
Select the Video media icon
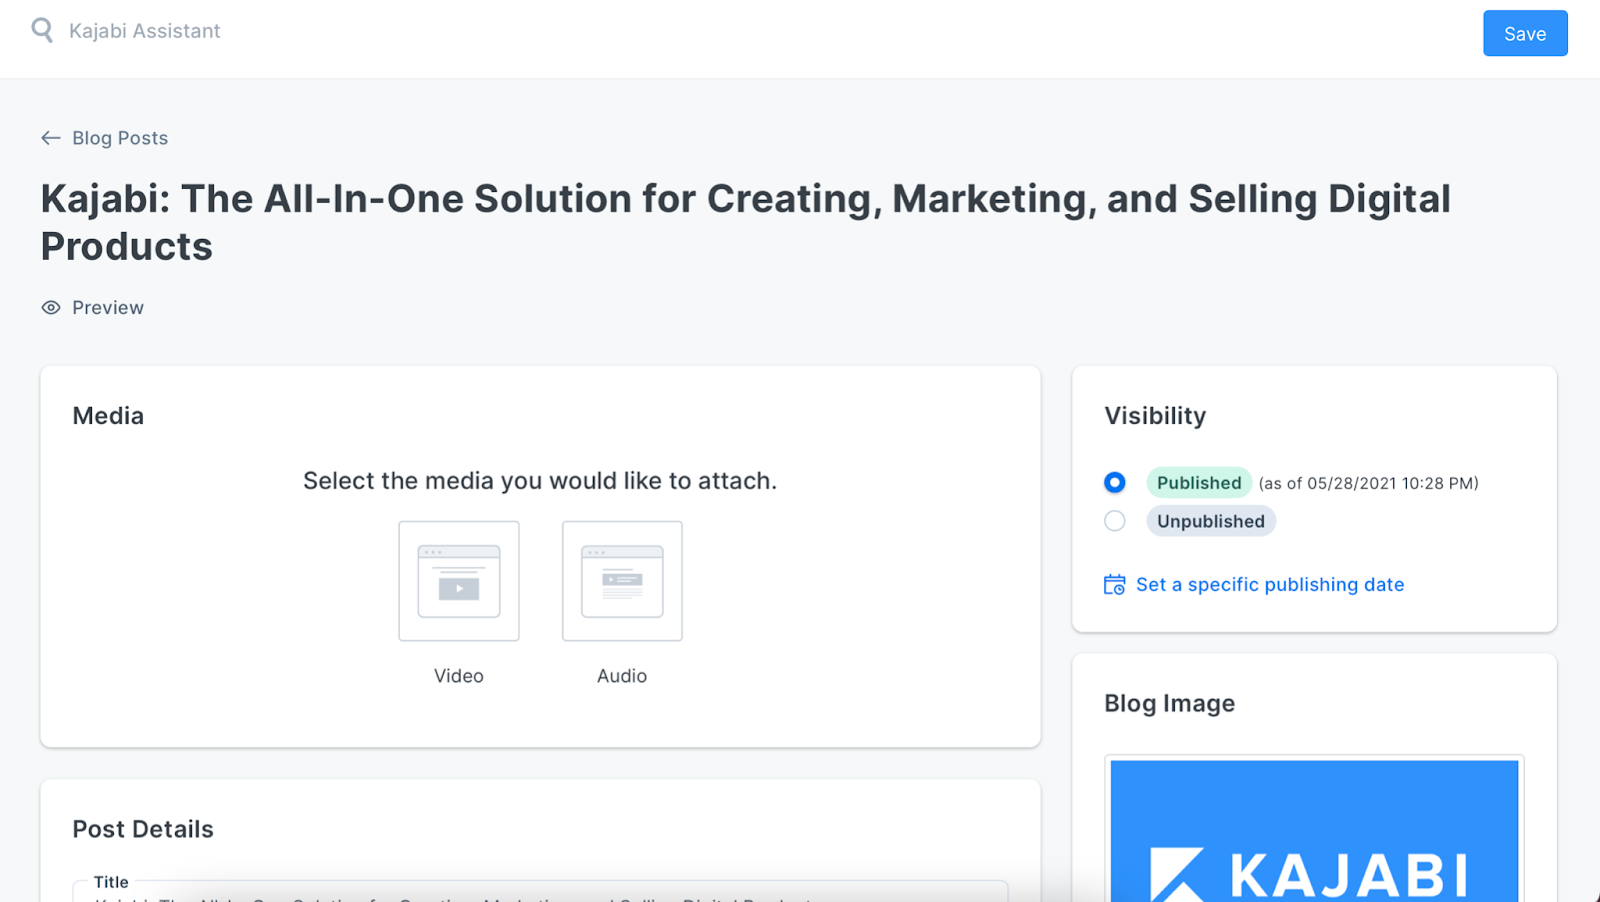coord(459,581)
